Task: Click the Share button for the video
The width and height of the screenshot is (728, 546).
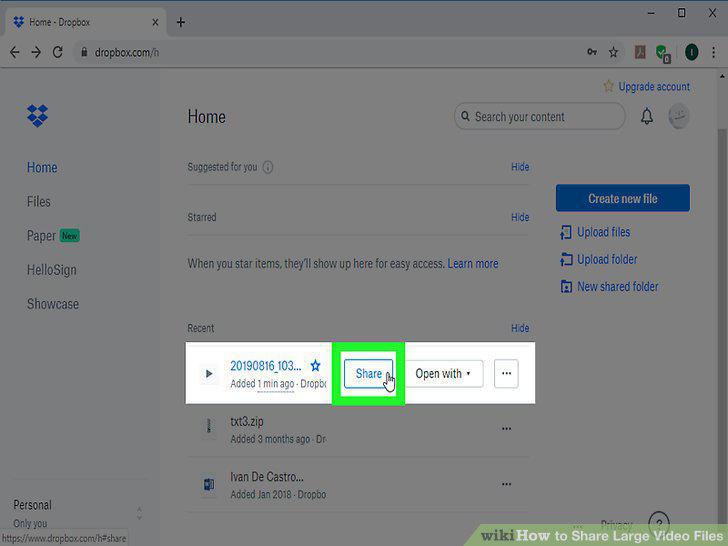Action: (x=369, y=373)
